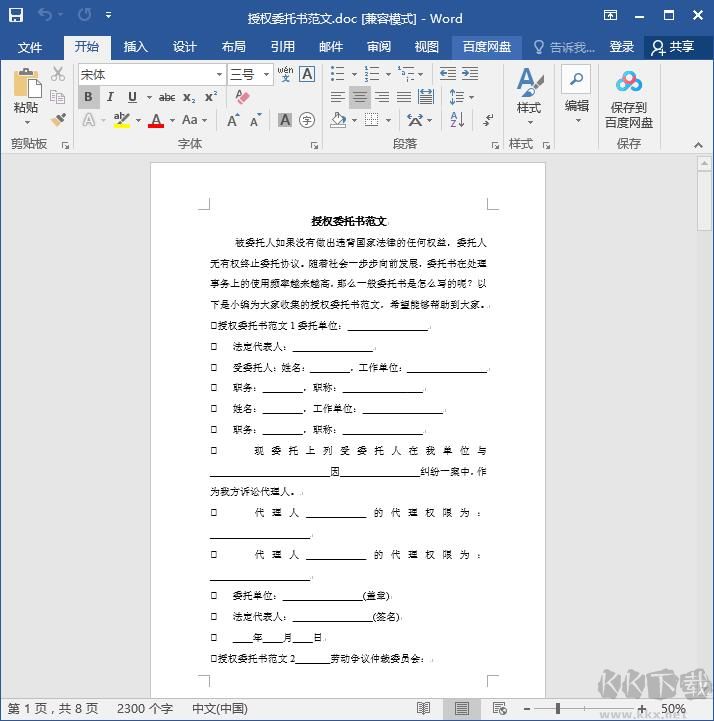Toggle superscript formatting

tap(211, 97)
